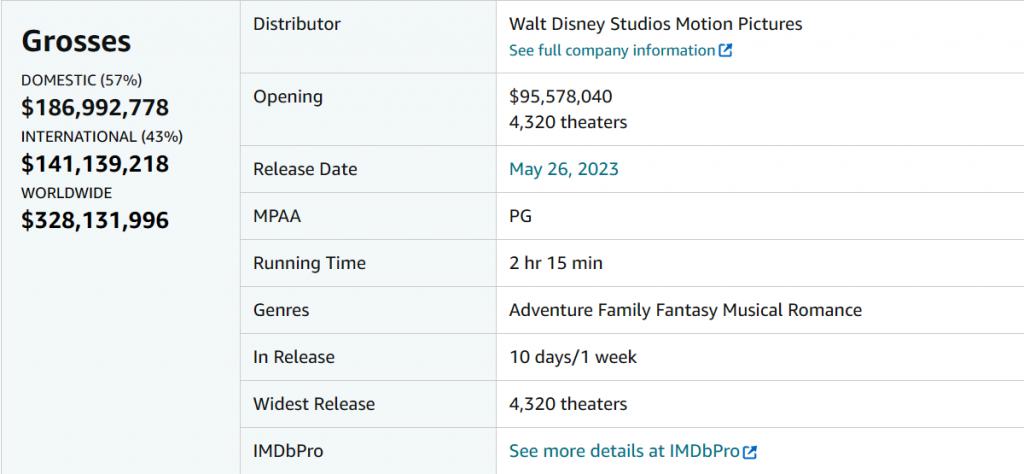Screen dimensions: 1024x474
Task: Follow the See more details at IMDbPro link
Action: tap(624, 452)
